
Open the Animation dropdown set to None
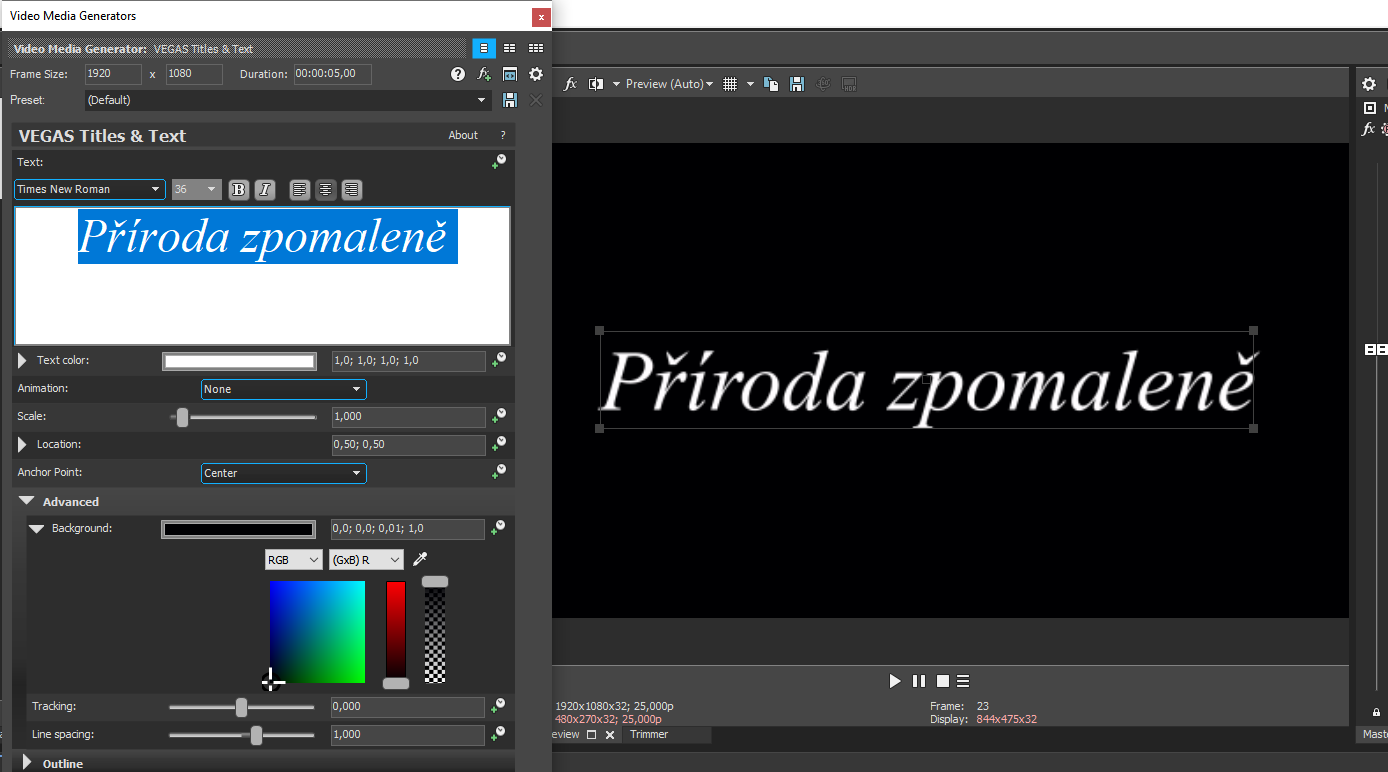pyautogui.click(x=283, y=389)
